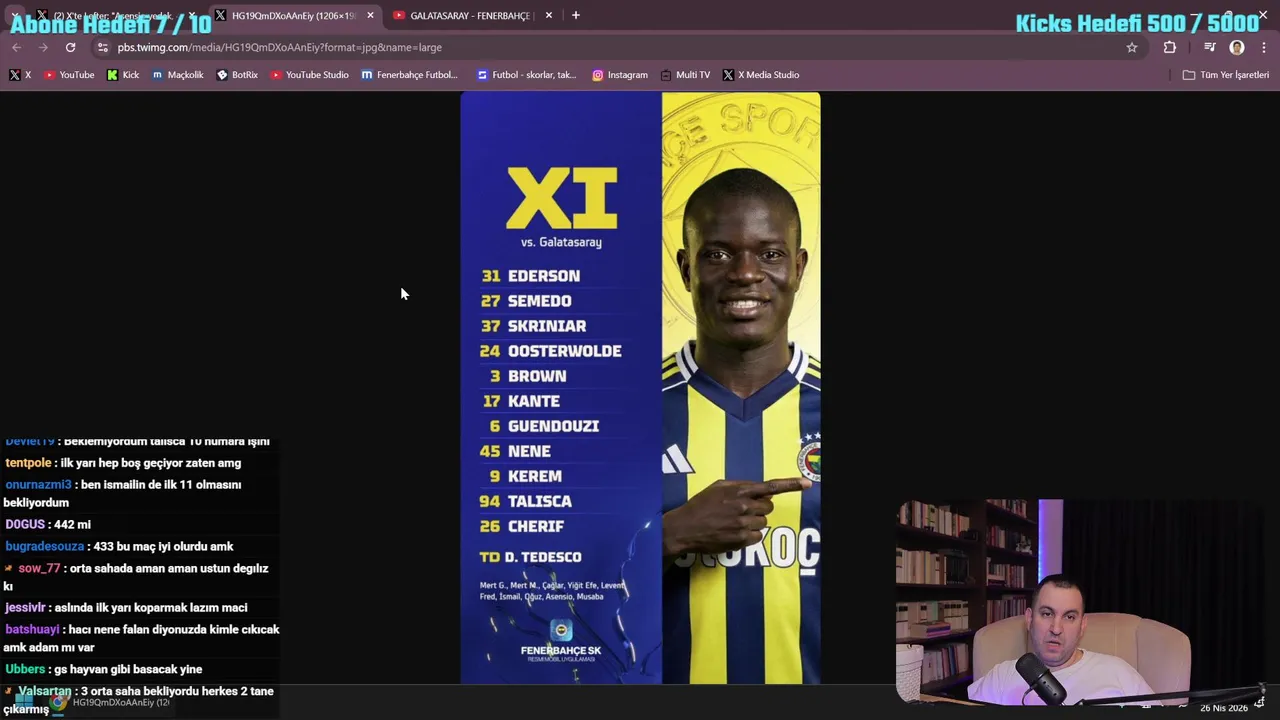Click the bugradesouza chat message
Image resolution: width=1280 pixels, height=720 pixels.
[x=119, y=546]
